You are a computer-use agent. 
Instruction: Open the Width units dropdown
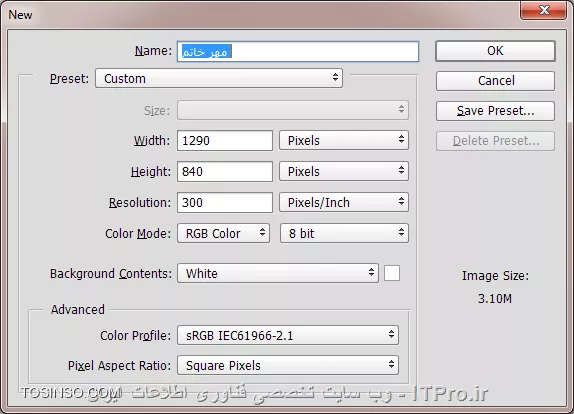coord(344,141)
